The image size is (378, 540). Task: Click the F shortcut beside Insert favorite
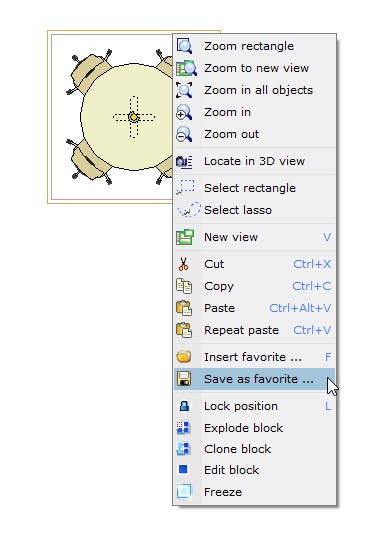pos(328,357)
